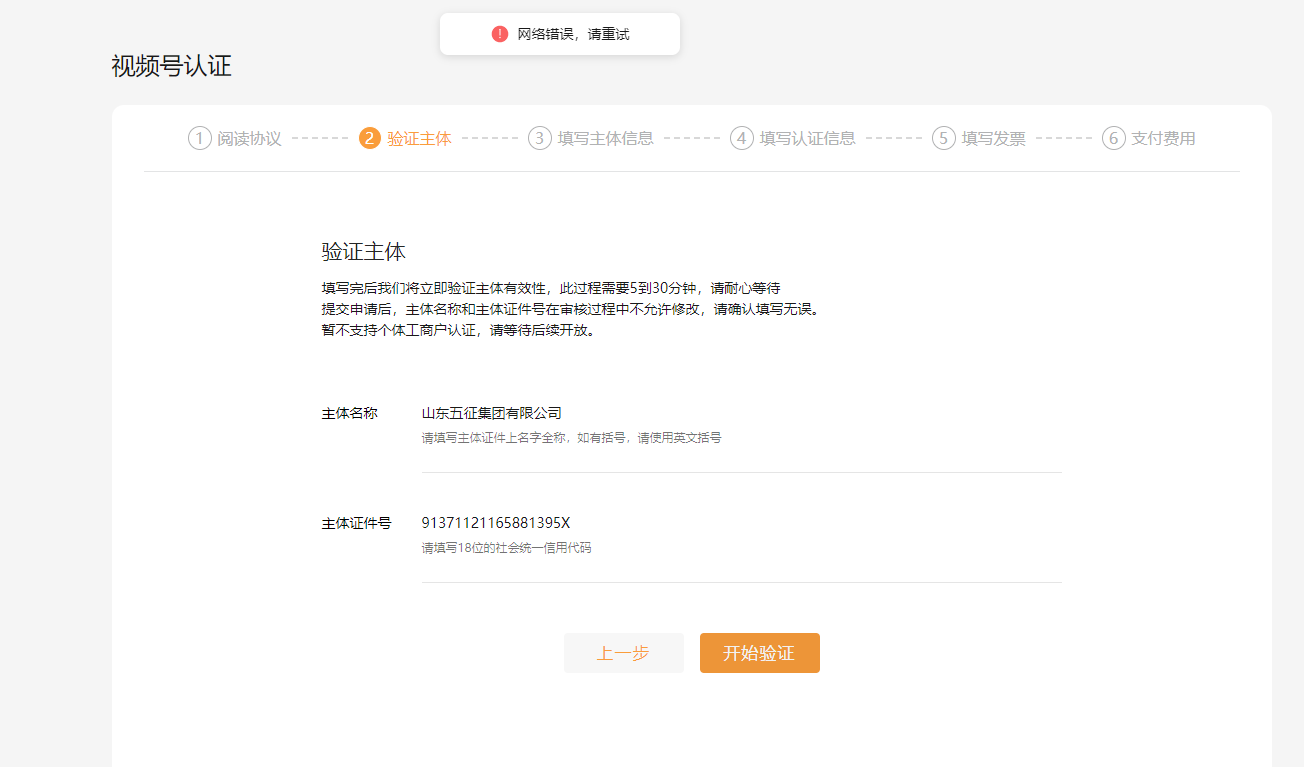Click step 1 circle icon 阅读协议
The height and width of the screenshot is (767, 1304).
(x=200, y=138)
